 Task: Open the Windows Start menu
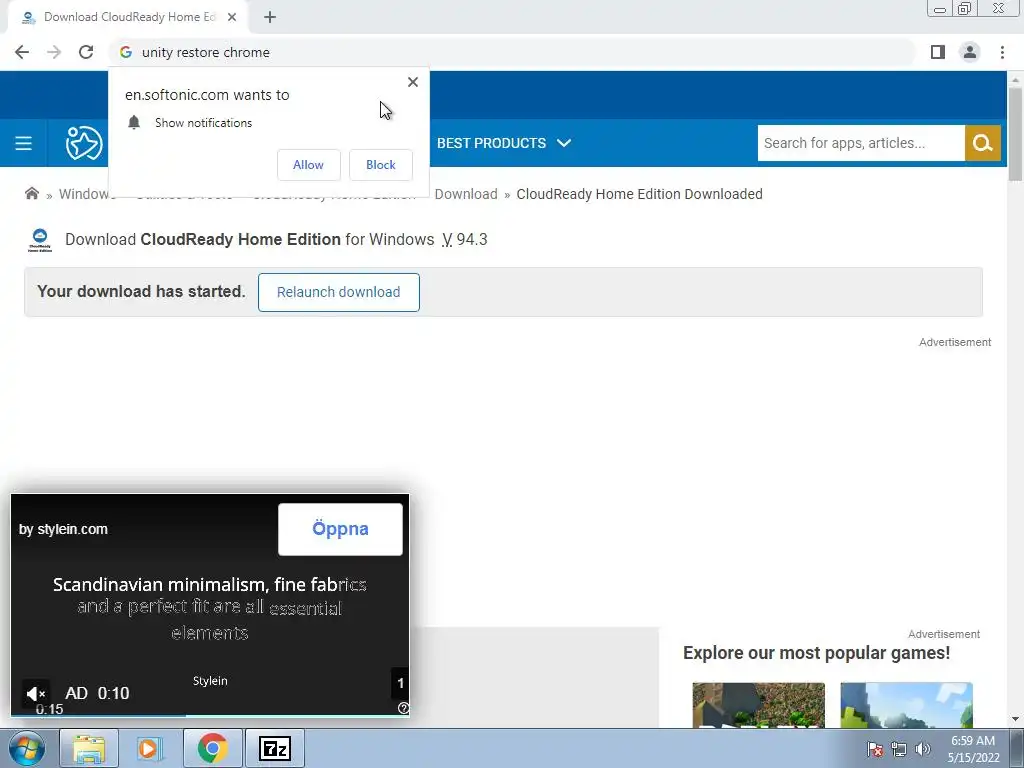27,748
